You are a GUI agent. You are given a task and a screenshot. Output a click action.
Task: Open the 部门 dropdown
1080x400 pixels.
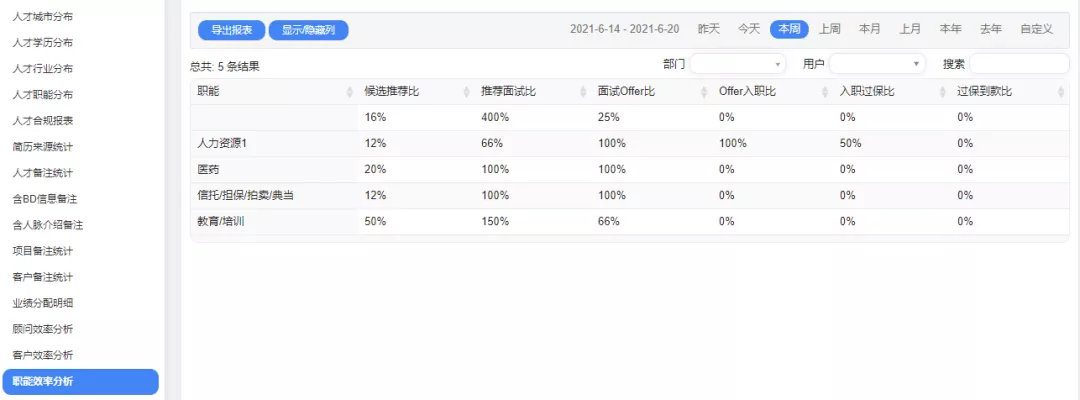pos(737,64)
